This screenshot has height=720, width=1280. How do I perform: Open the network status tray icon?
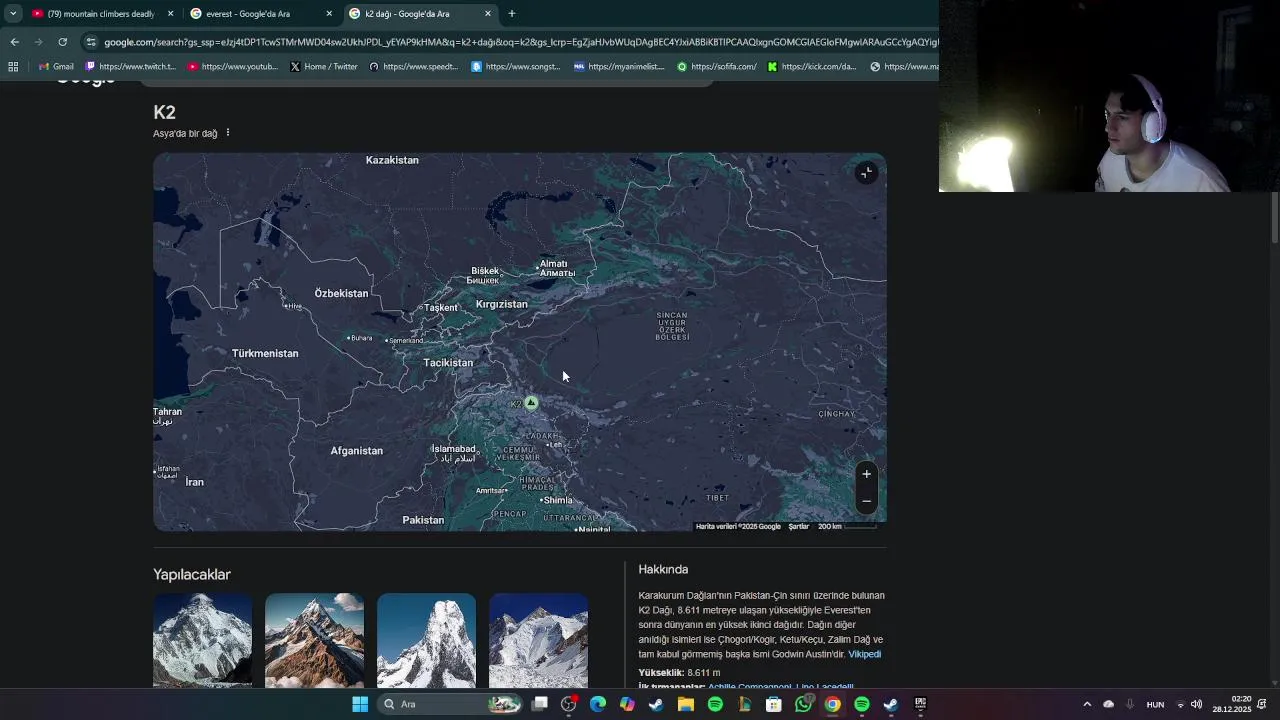pyautogui.click(x=1180, y=704)
